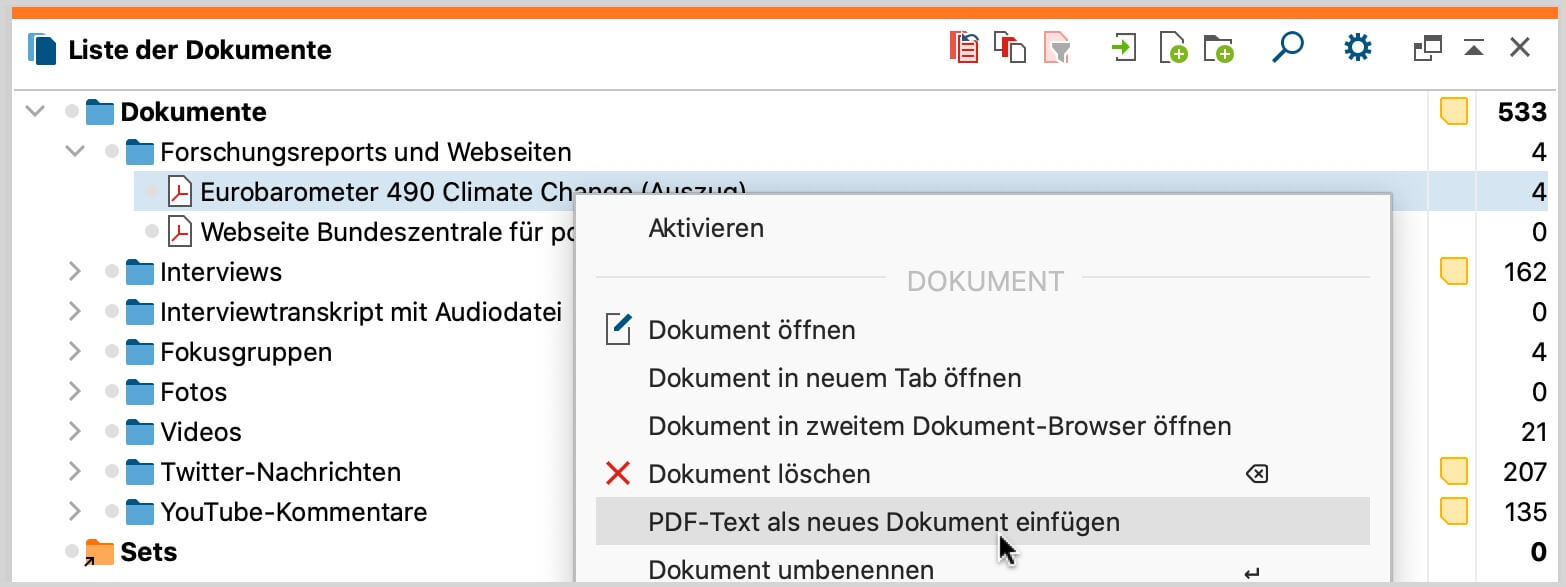Open the search magnifier in document list

[x=1288, y=47]
